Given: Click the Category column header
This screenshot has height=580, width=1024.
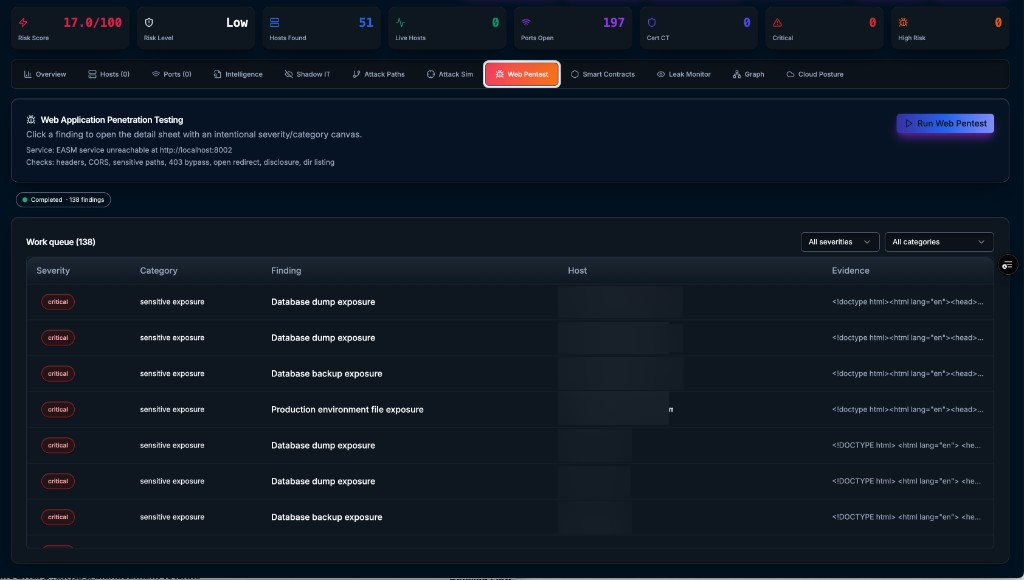Looking at the screenshot, I should (x=159, y=270).
